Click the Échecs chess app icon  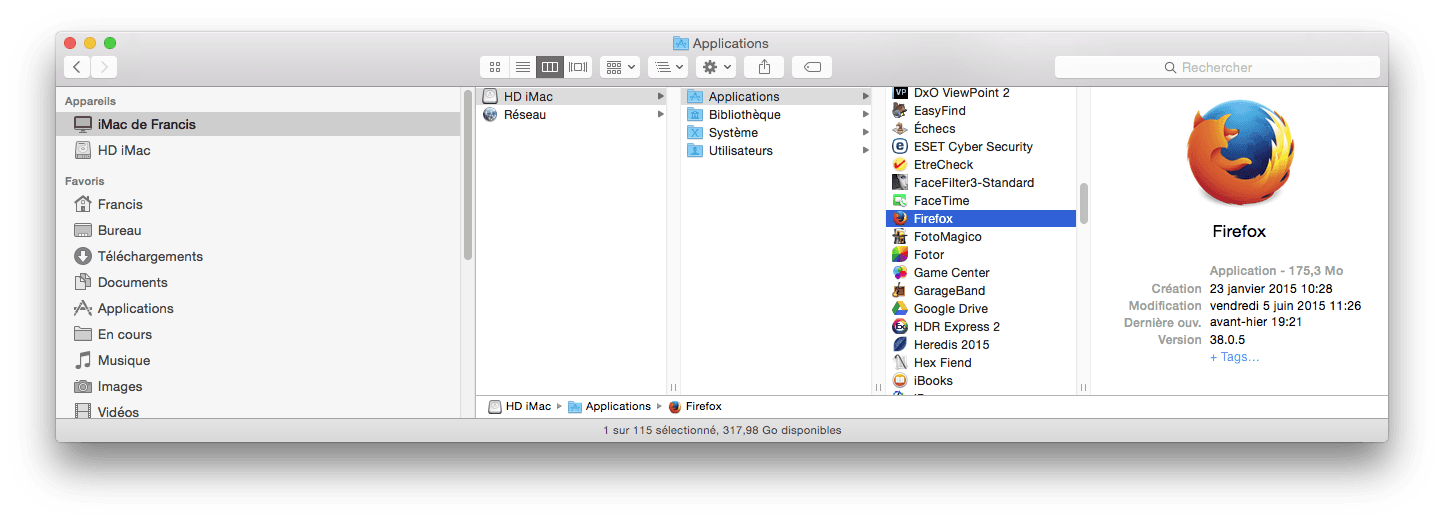pyautogui.click(x=900, y=128)
